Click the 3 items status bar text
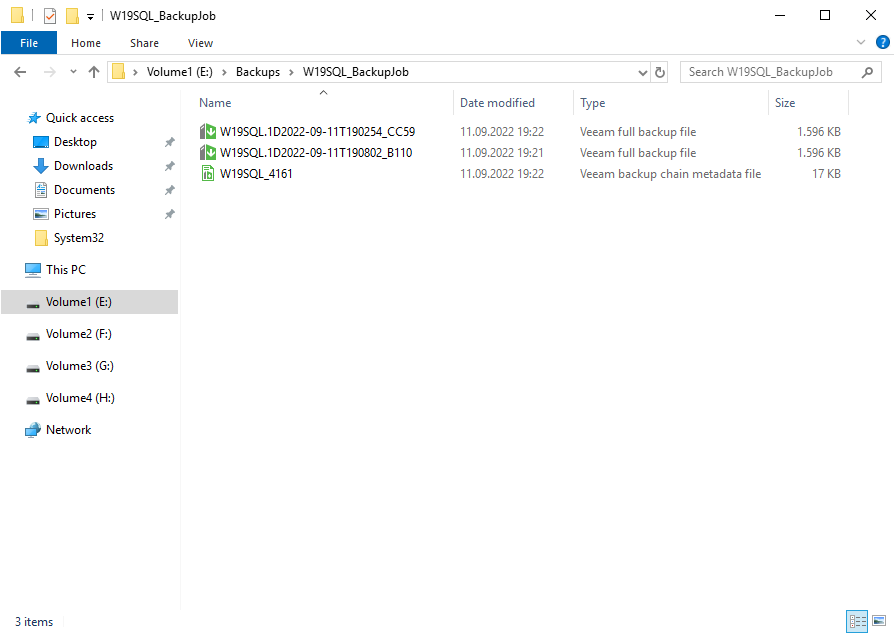The height and width of the screenshot is (634, 895). (34, 622)
